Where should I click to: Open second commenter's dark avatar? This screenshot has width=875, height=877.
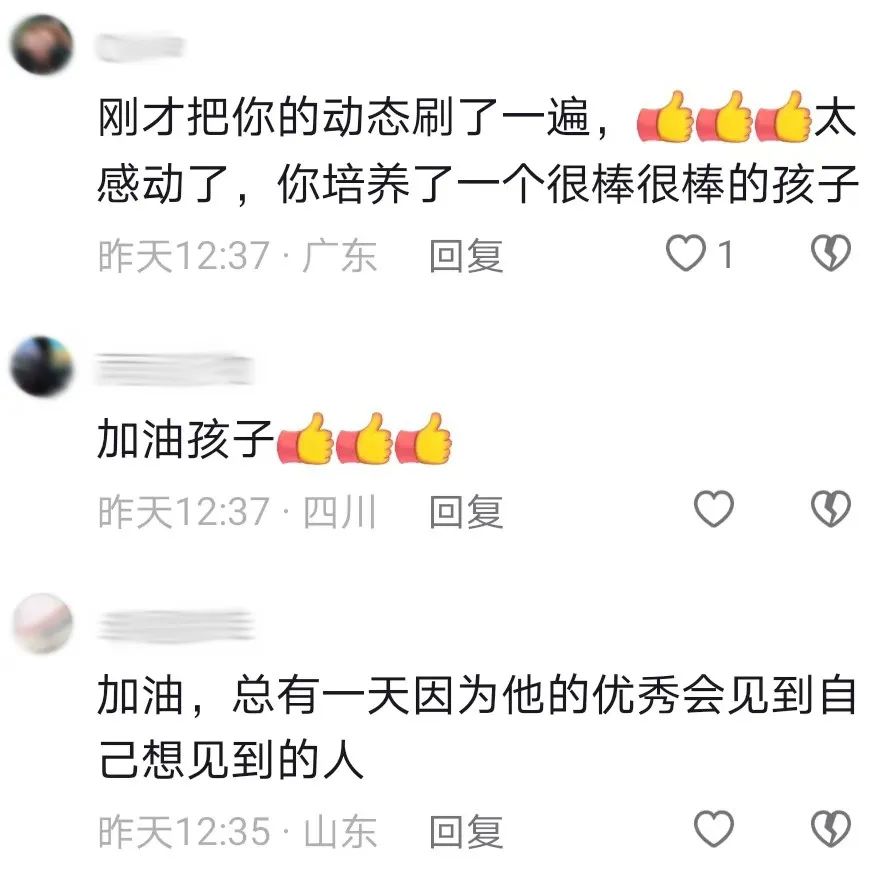pos(42,366)
